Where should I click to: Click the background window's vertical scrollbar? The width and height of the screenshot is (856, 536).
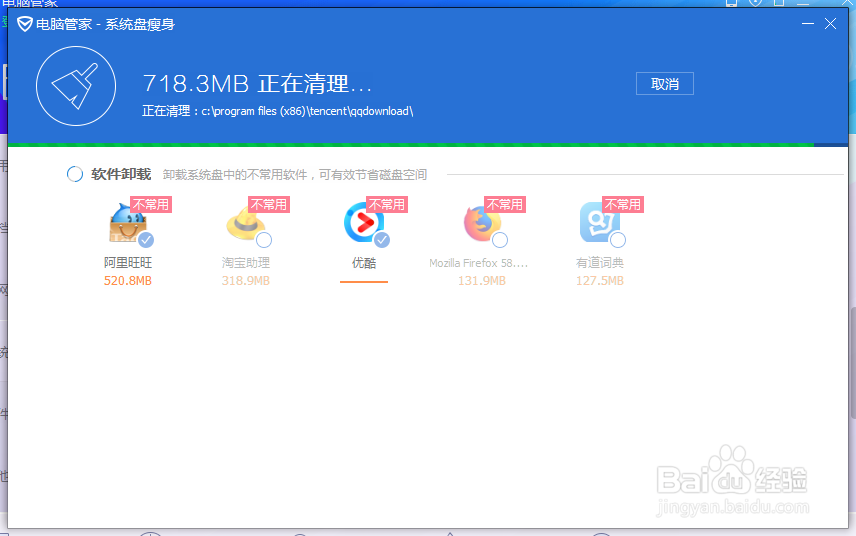point(853,362)
